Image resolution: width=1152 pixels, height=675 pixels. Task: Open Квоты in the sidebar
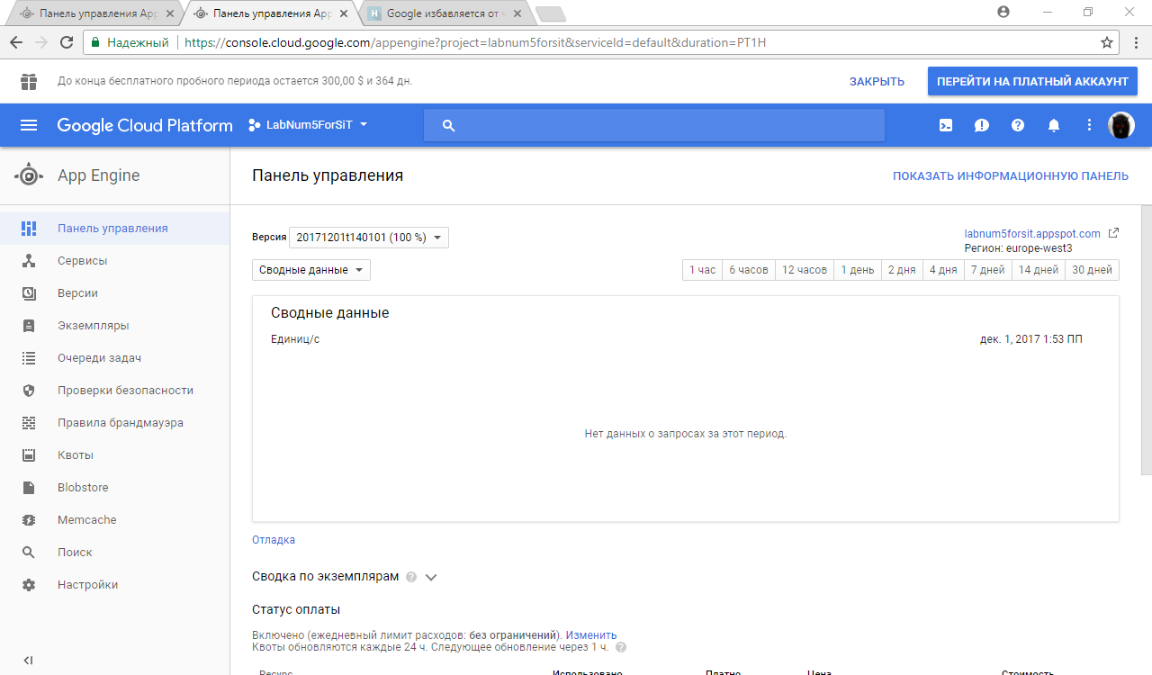[x=115, y=455]
